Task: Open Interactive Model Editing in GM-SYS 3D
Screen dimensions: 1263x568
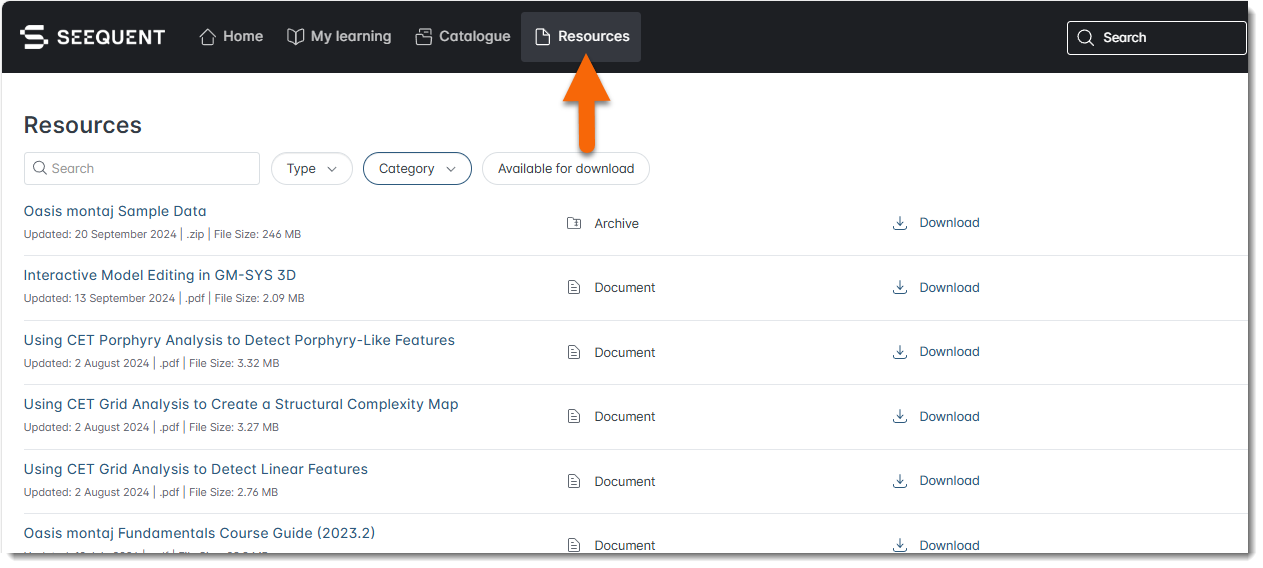Action: [160, 276]
